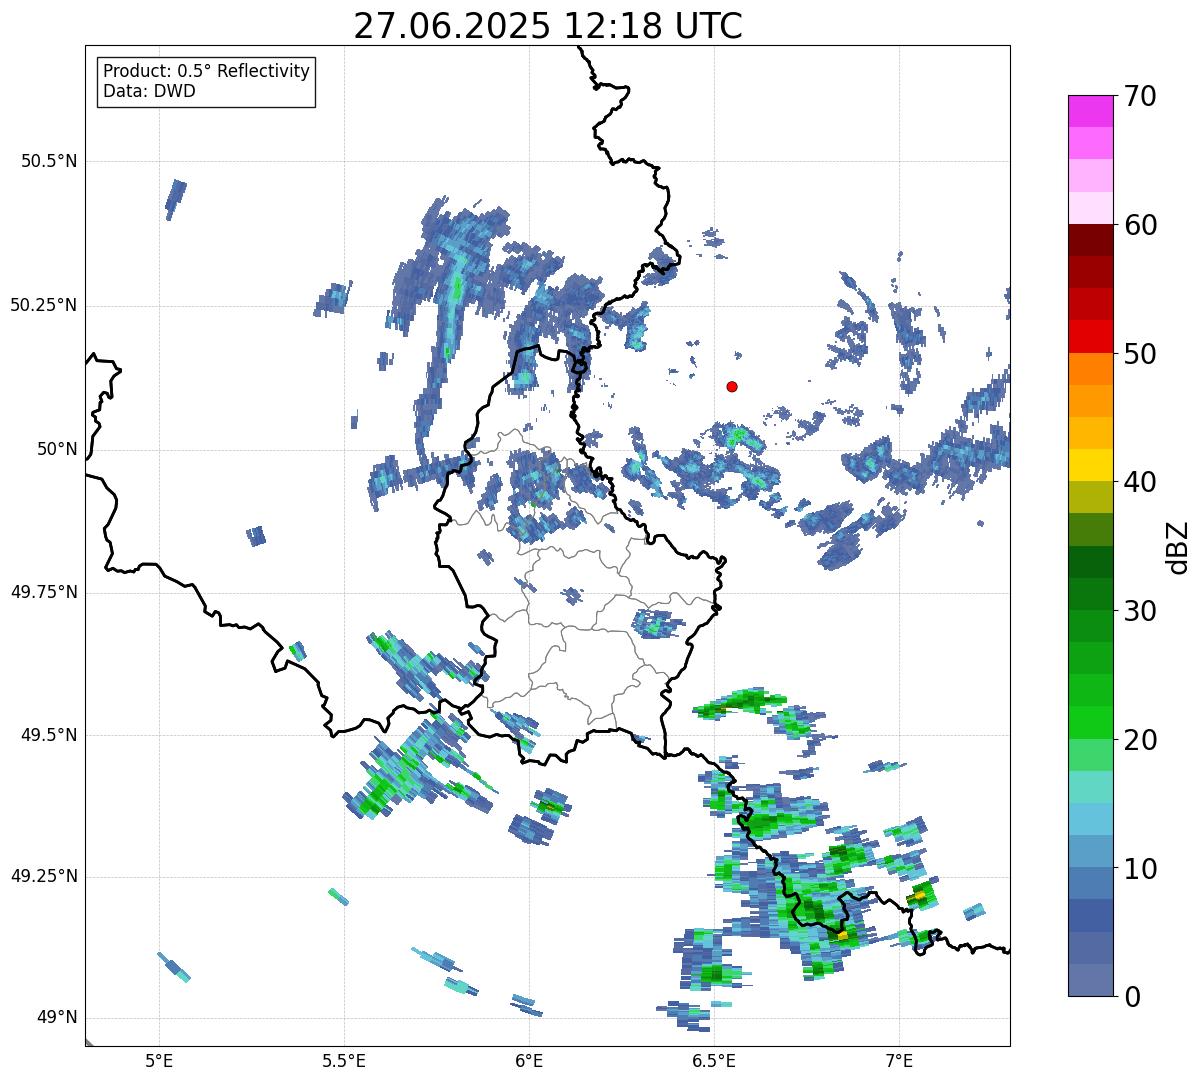
Task: Click the '5.5°E' longitude label
Action: click(344, 1060)
